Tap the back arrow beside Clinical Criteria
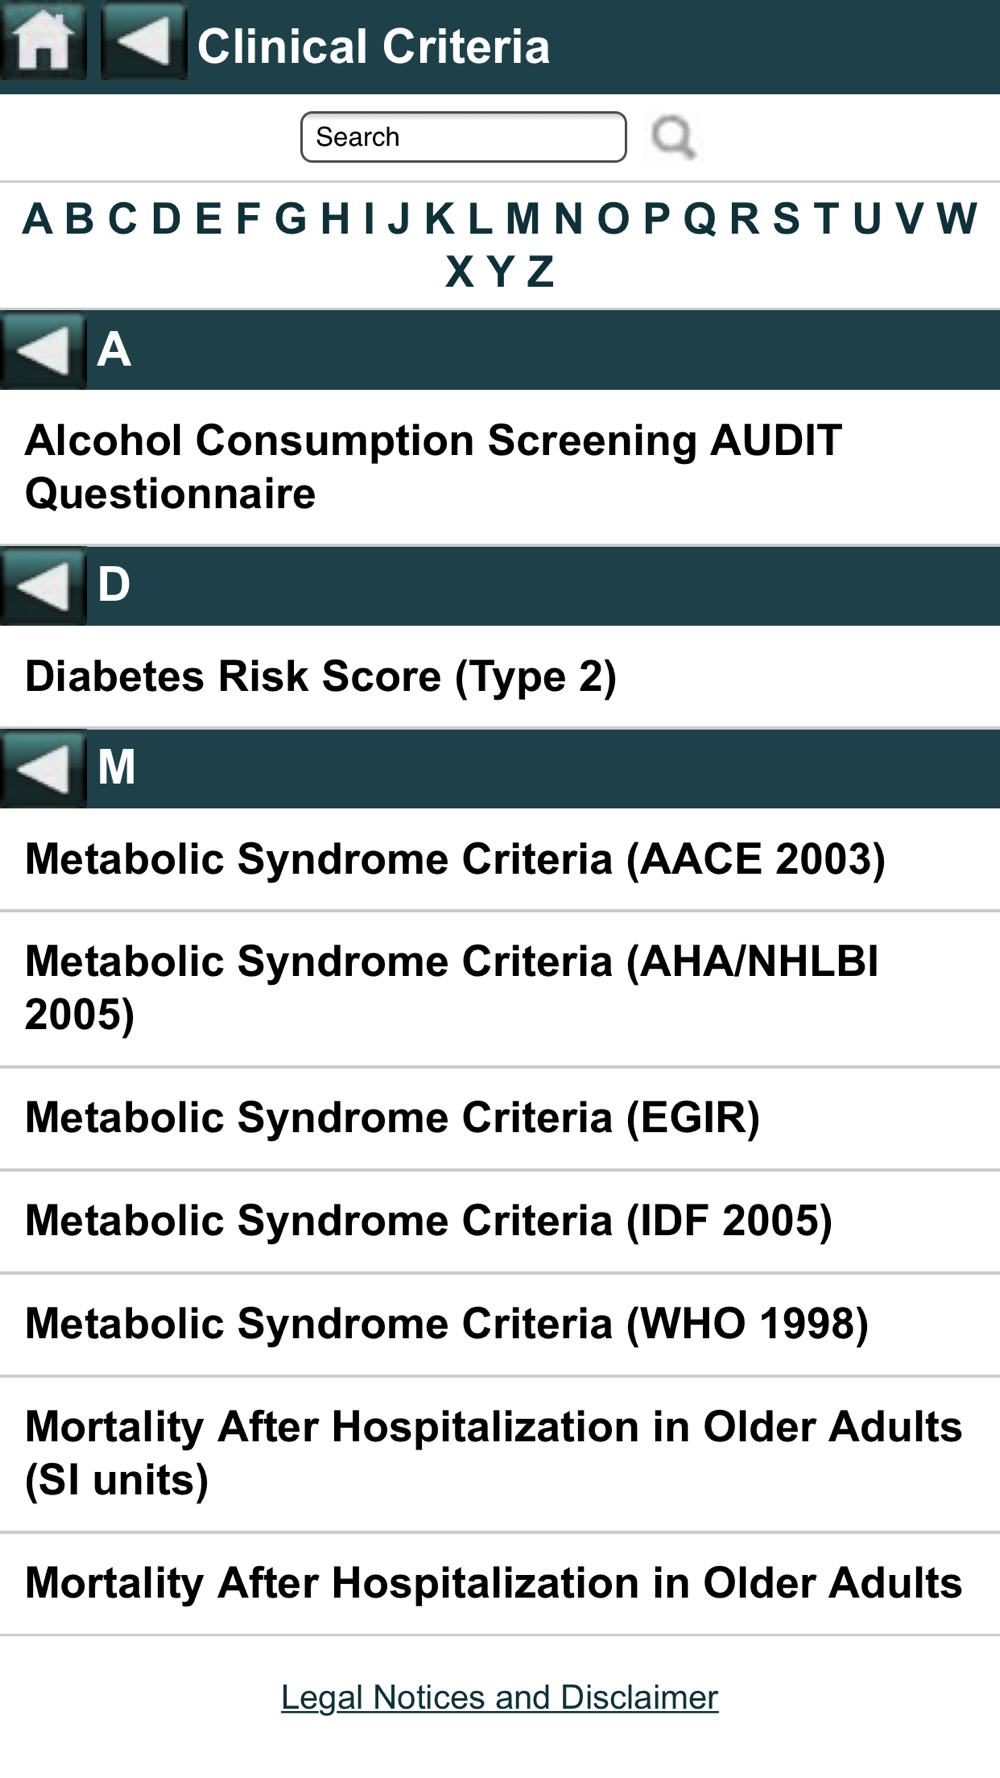The image size is (1000, 1778). tap(144, 41)
